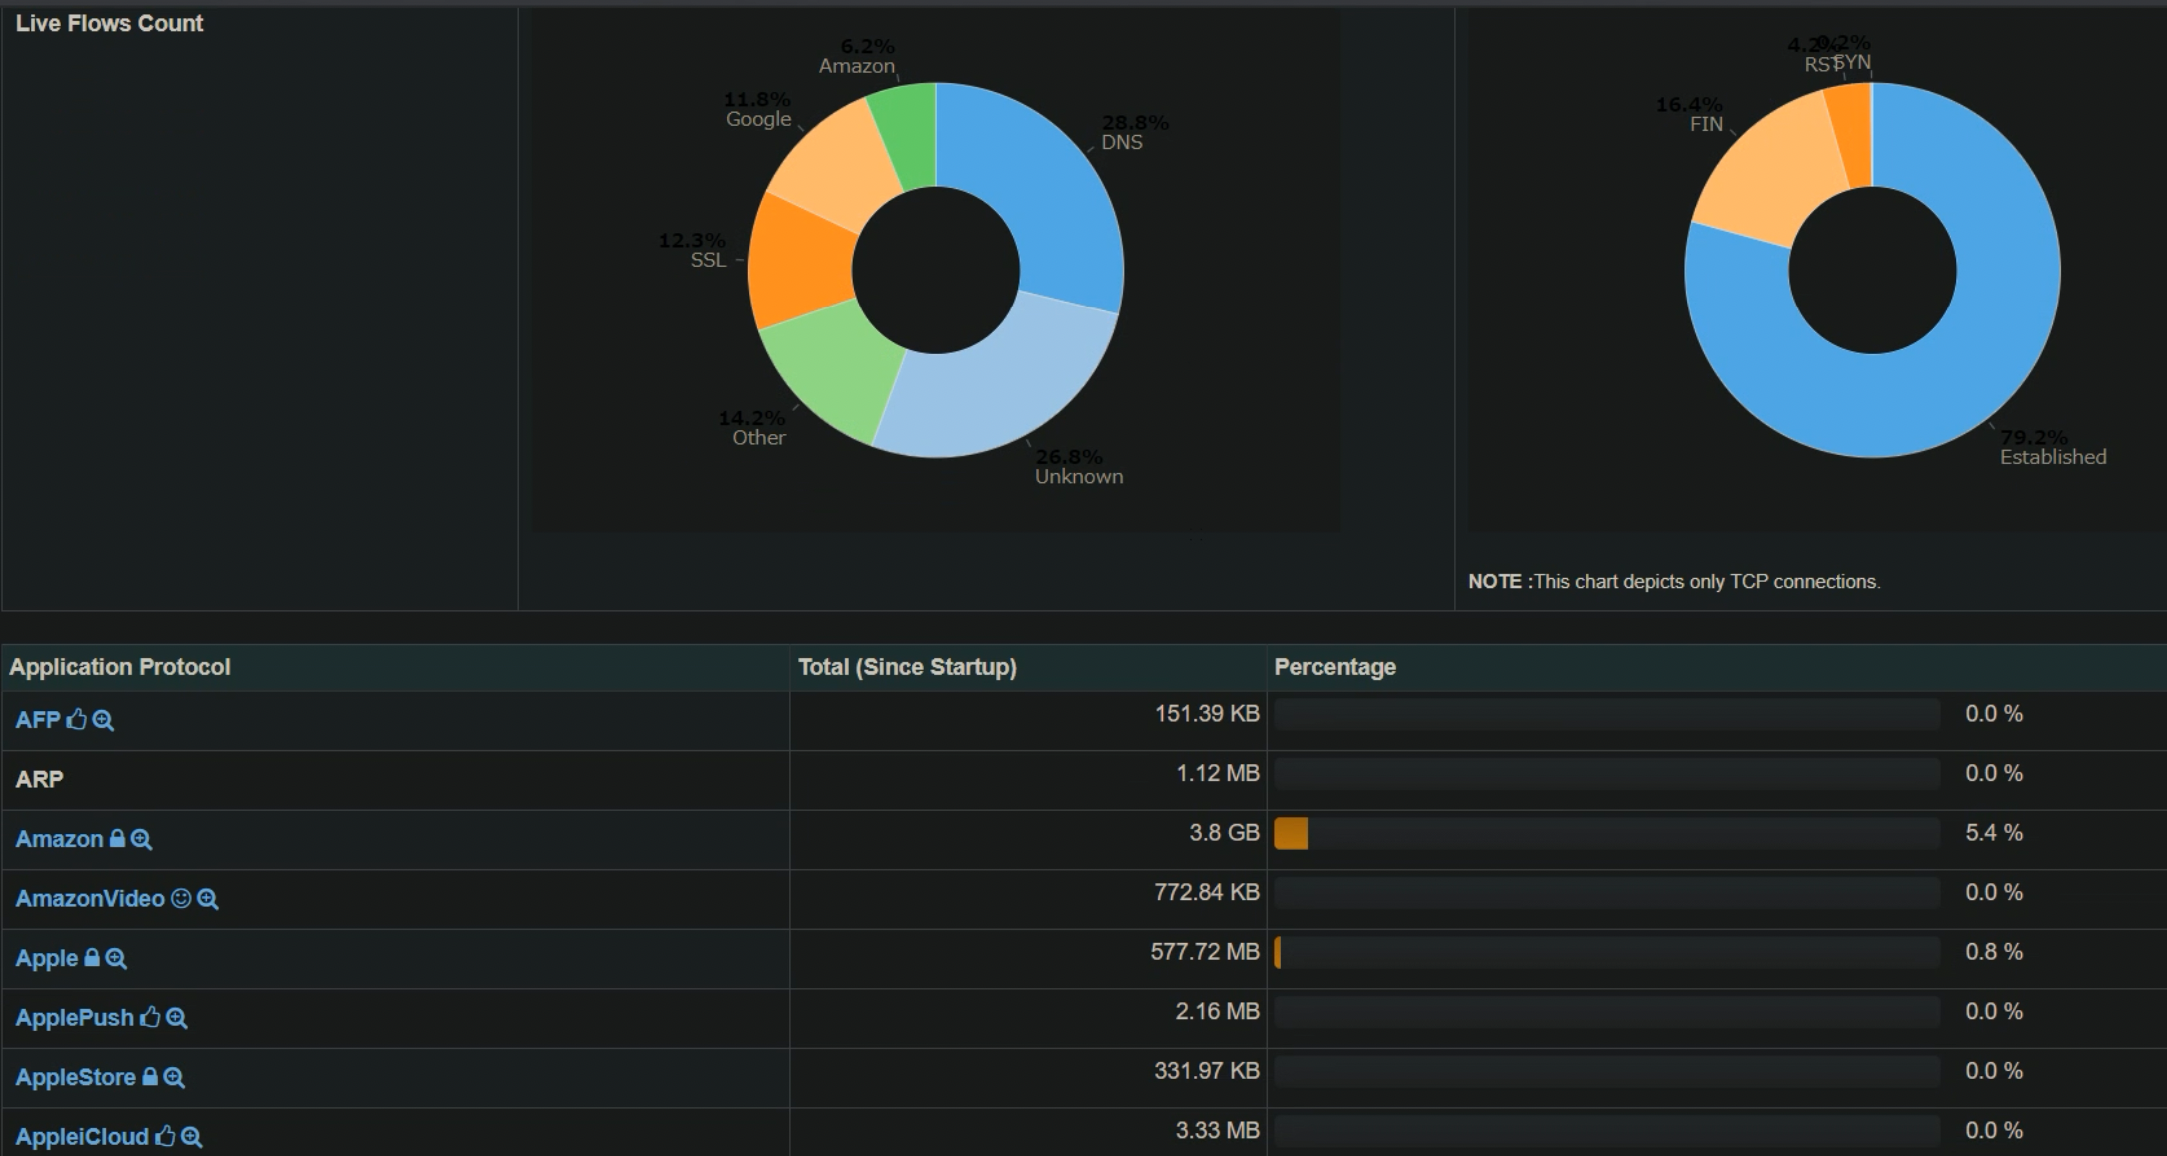
Task: Click the lock icon next to Amazon
Action: [x=117, y=838]
